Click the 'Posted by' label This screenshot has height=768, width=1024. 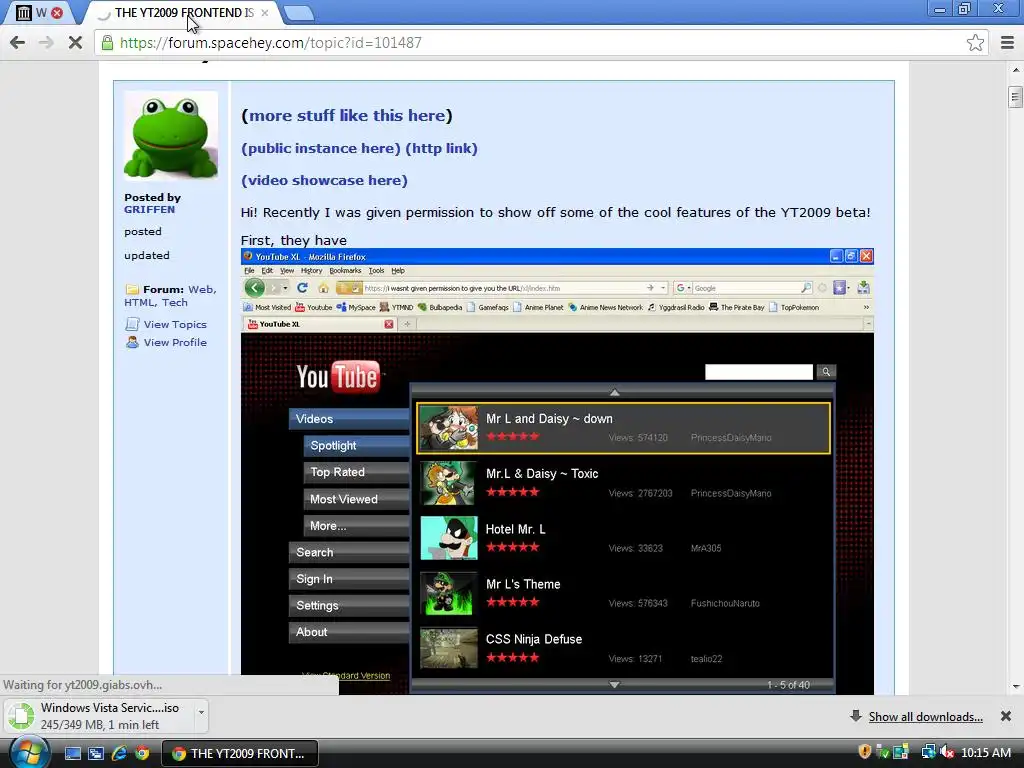coord(152,197)
